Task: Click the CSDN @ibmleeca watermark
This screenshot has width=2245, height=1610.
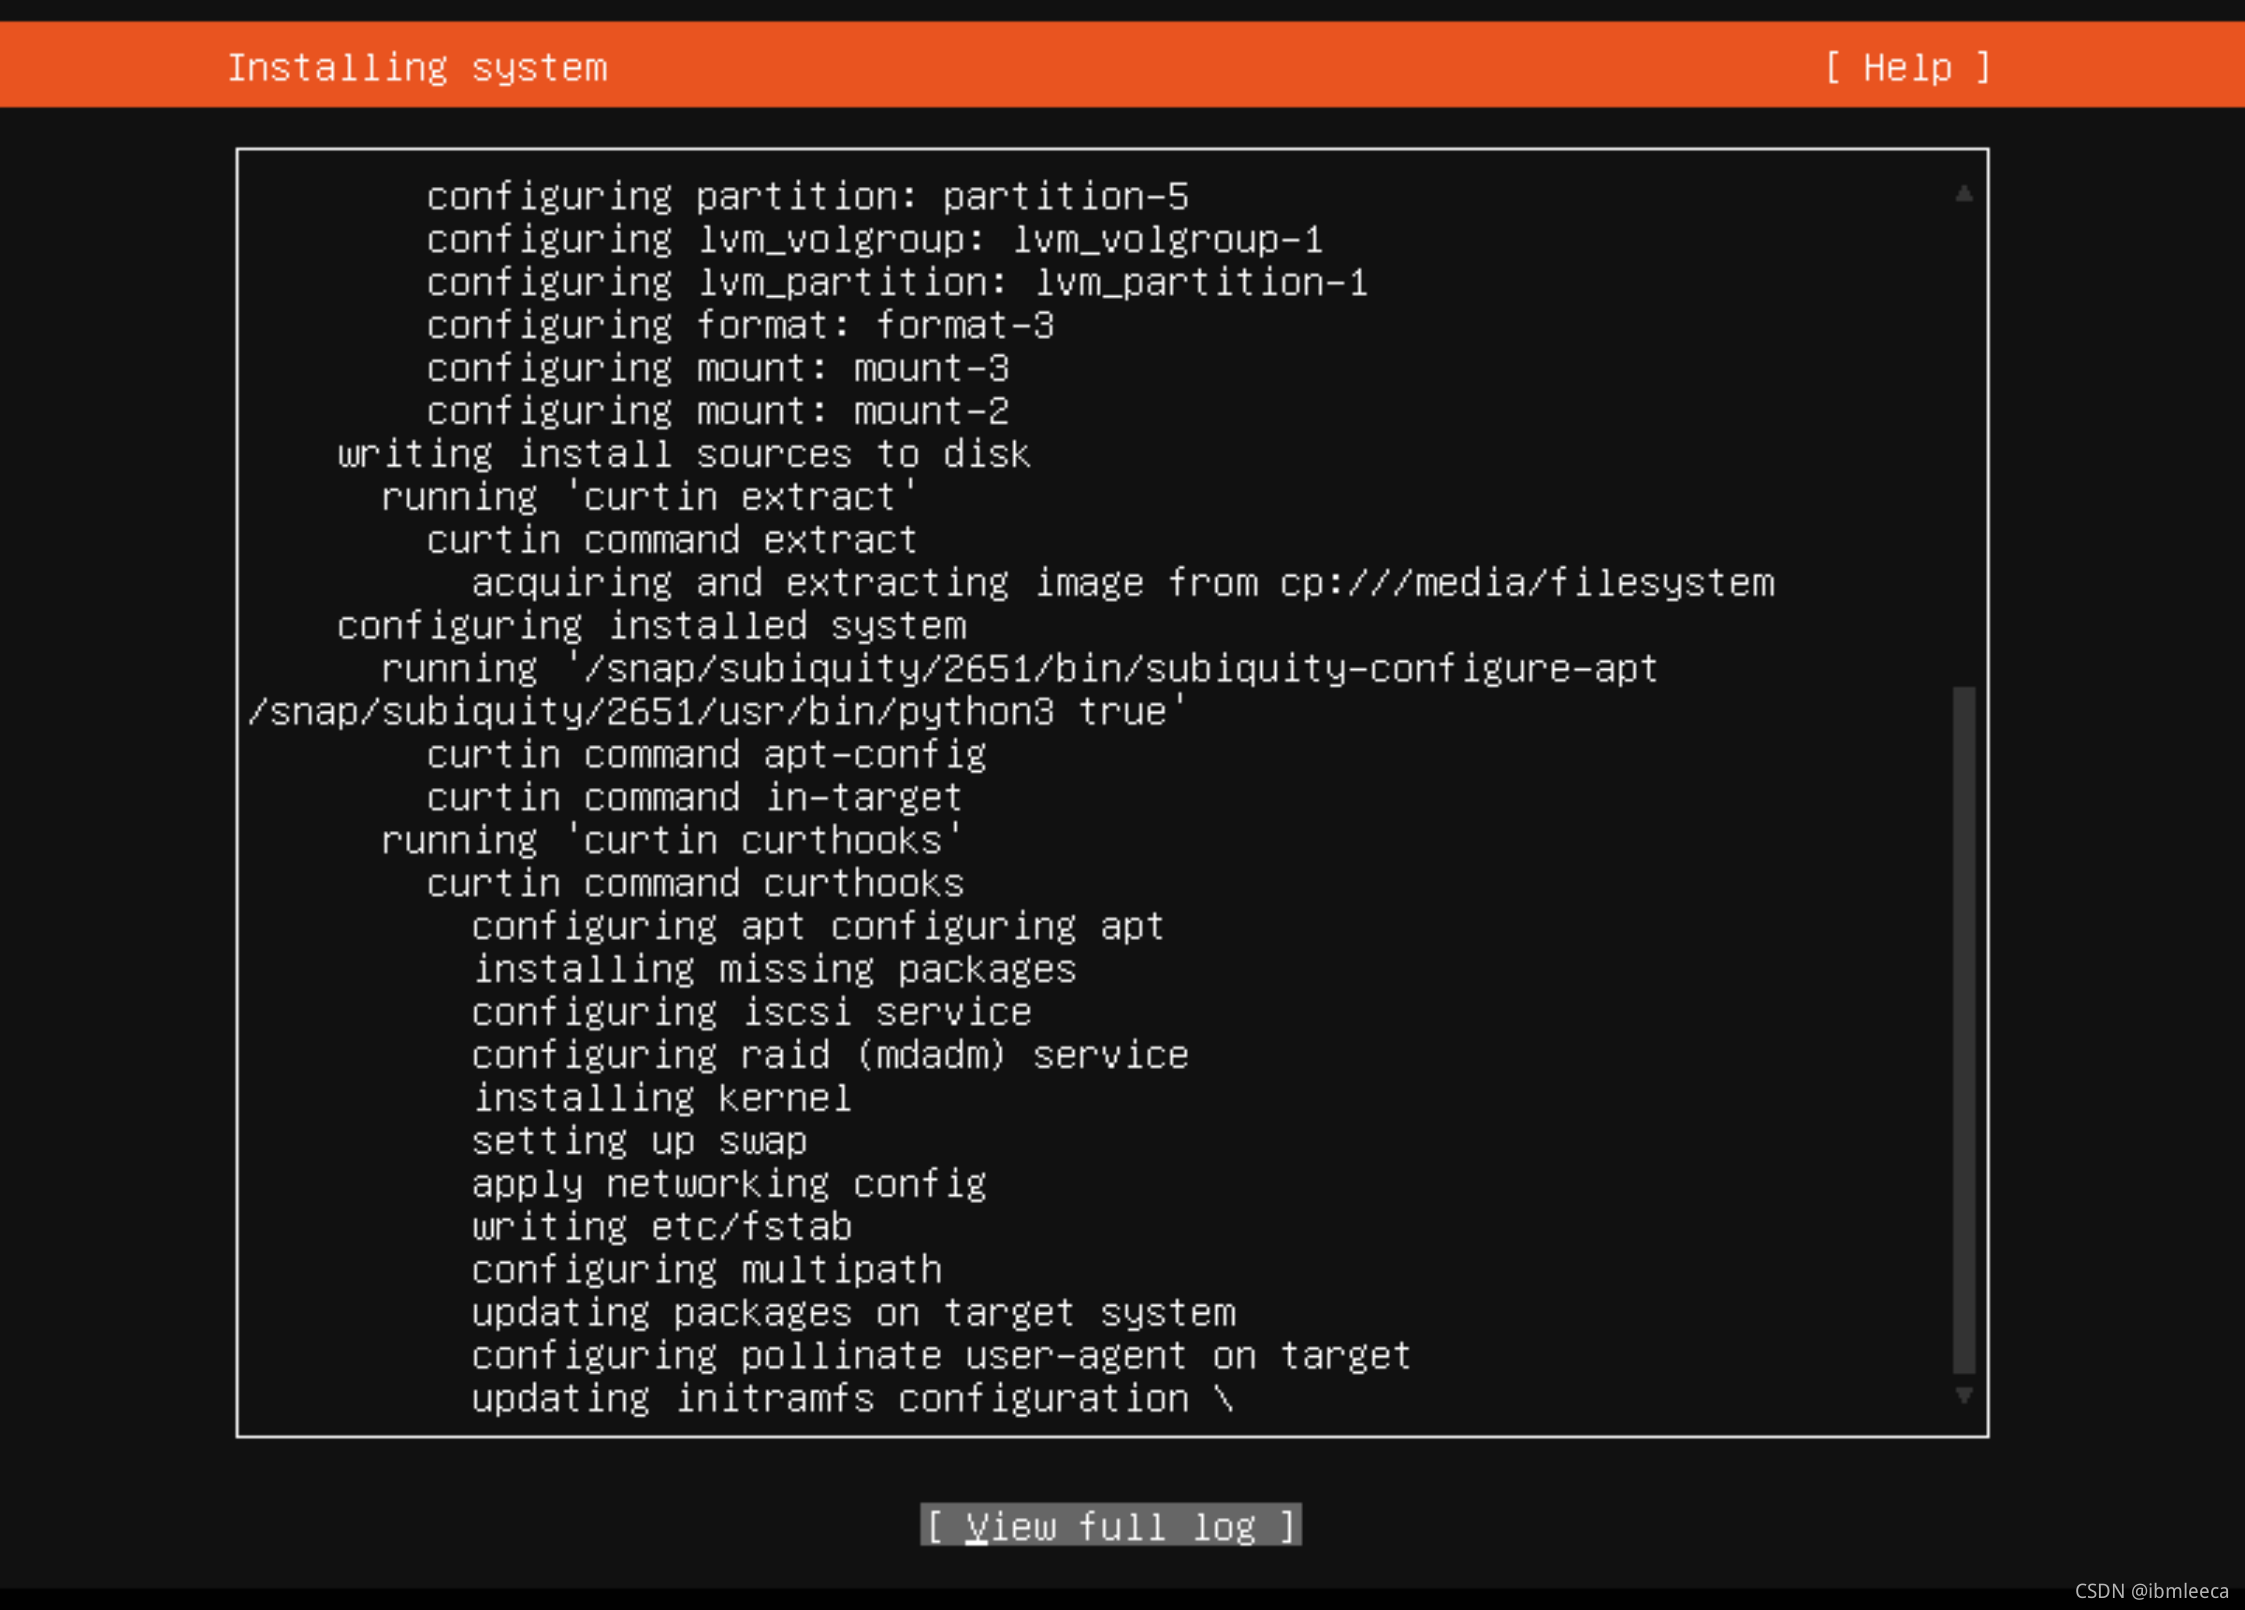Action: point(2151,1591)
